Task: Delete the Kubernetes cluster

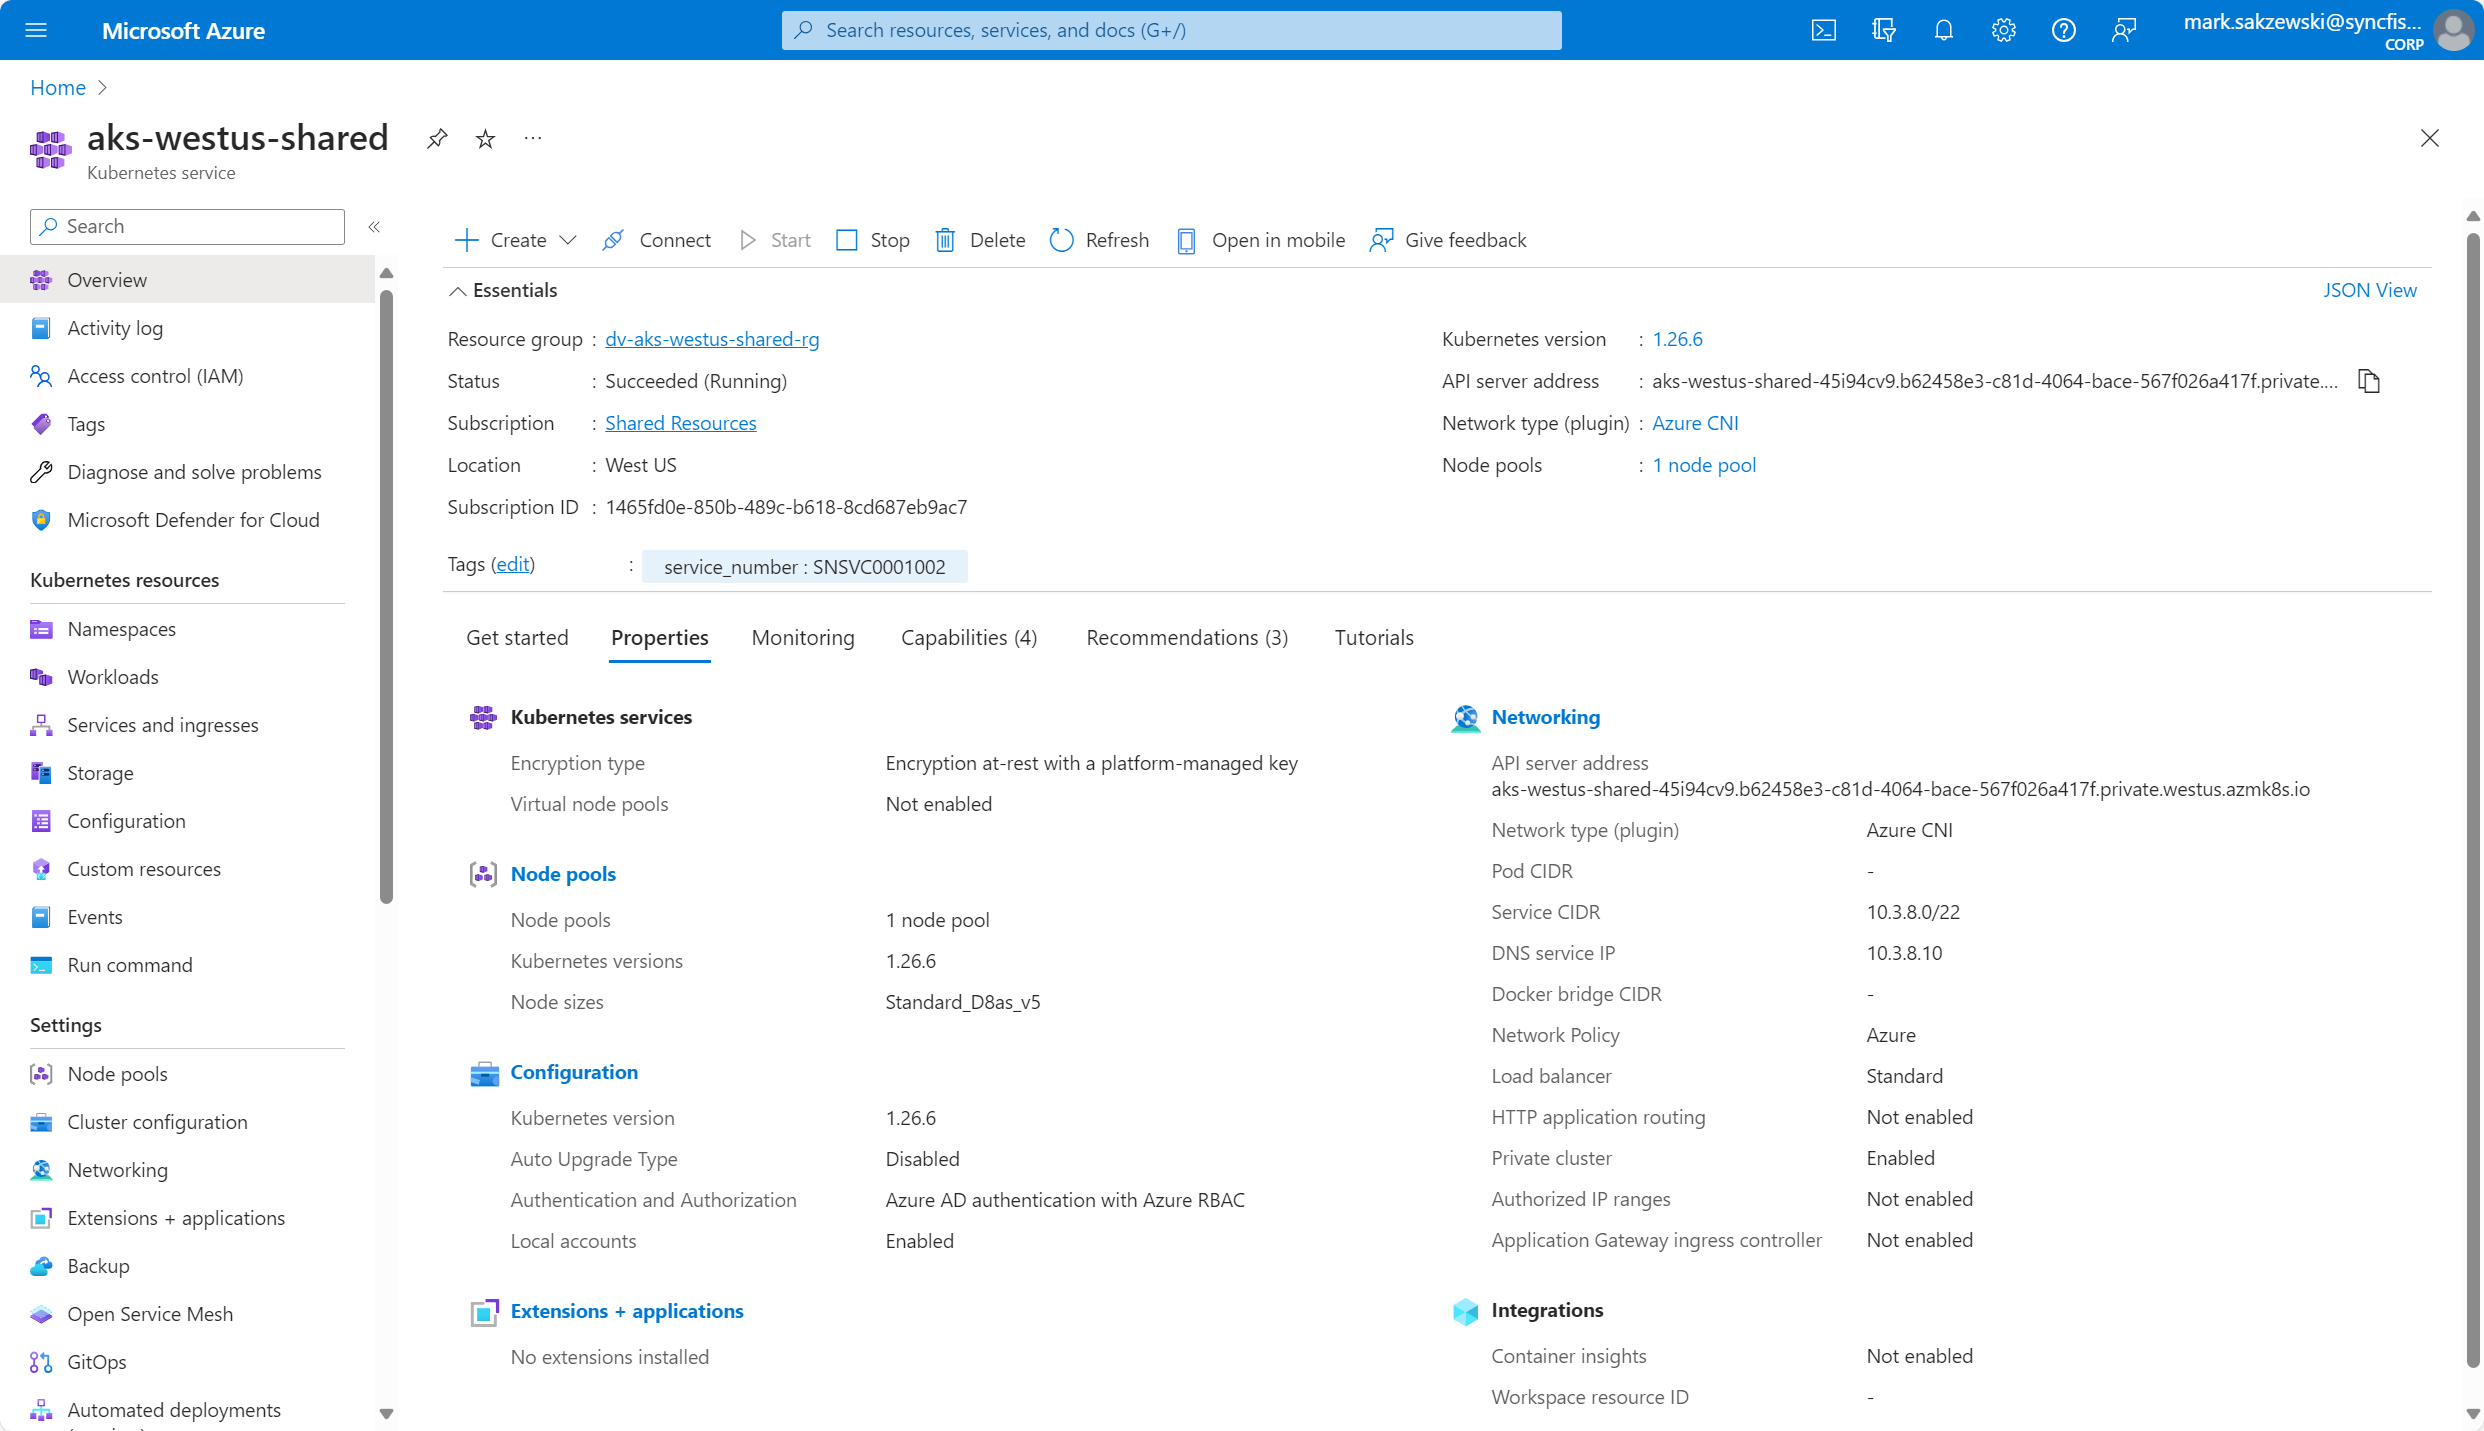Action: click(981, 240)
